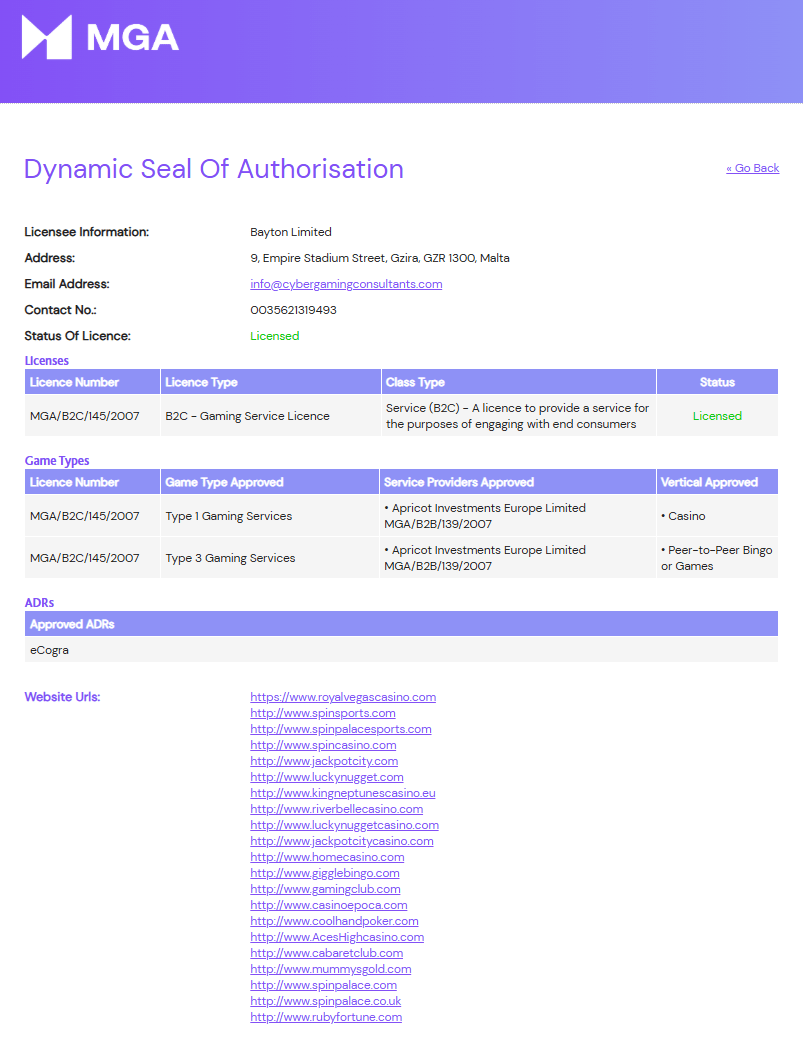Select the licensee name Bayton Limited
803x1045 pixels.
pyautogui.click(x=291, y=232)
